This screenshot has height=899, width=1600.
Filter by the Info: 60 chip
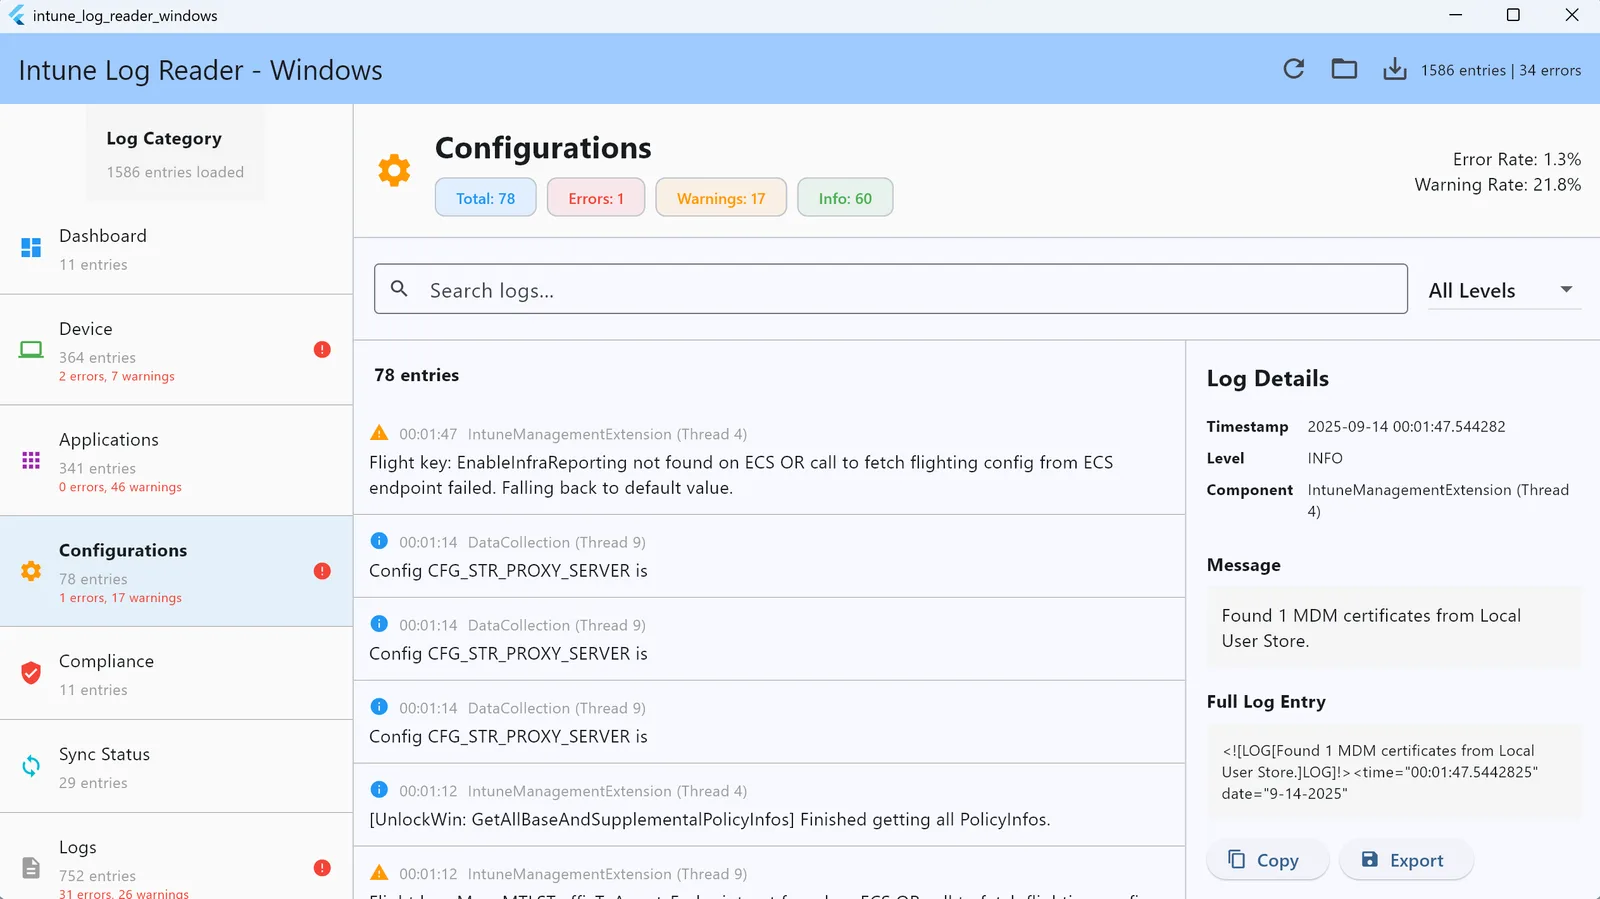click(845, 198)
